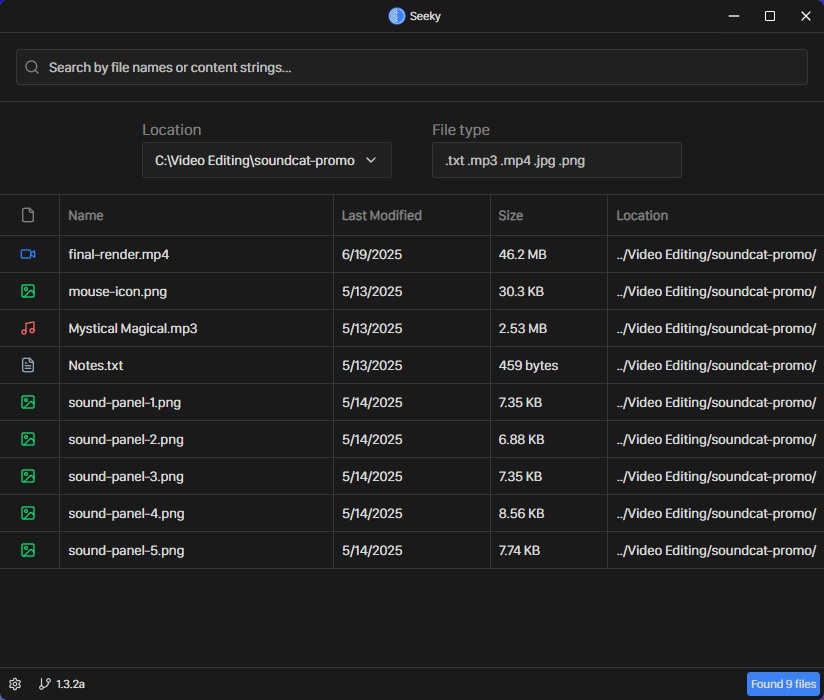The width and height of the screenshot is (824, 700).
Task: Click the git branch version icon
Action: point(45,684)
